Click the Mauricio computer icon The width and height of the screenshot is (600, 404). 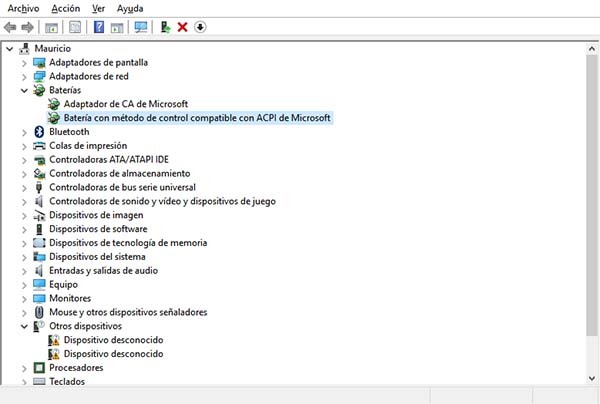point(24,49)
